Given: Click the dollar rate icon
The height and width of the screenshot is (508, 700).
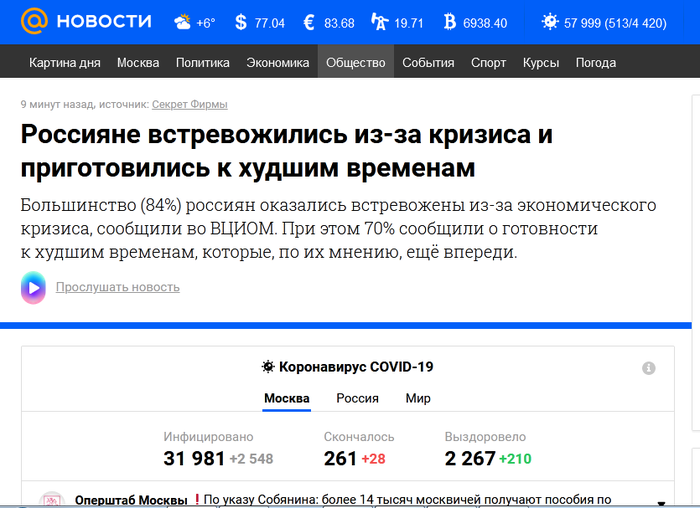Looking at the screenshot, I should coord(241,22).
